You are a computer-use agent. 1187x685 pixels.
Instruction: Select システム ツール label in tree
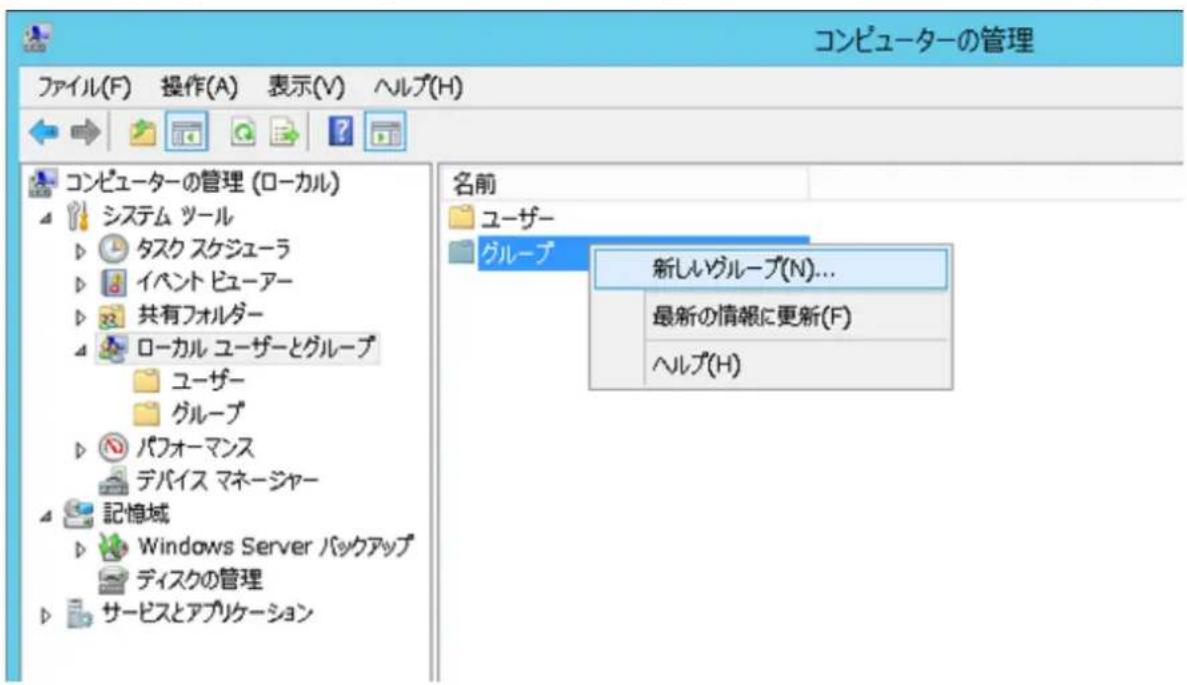(x=167, y=216)
